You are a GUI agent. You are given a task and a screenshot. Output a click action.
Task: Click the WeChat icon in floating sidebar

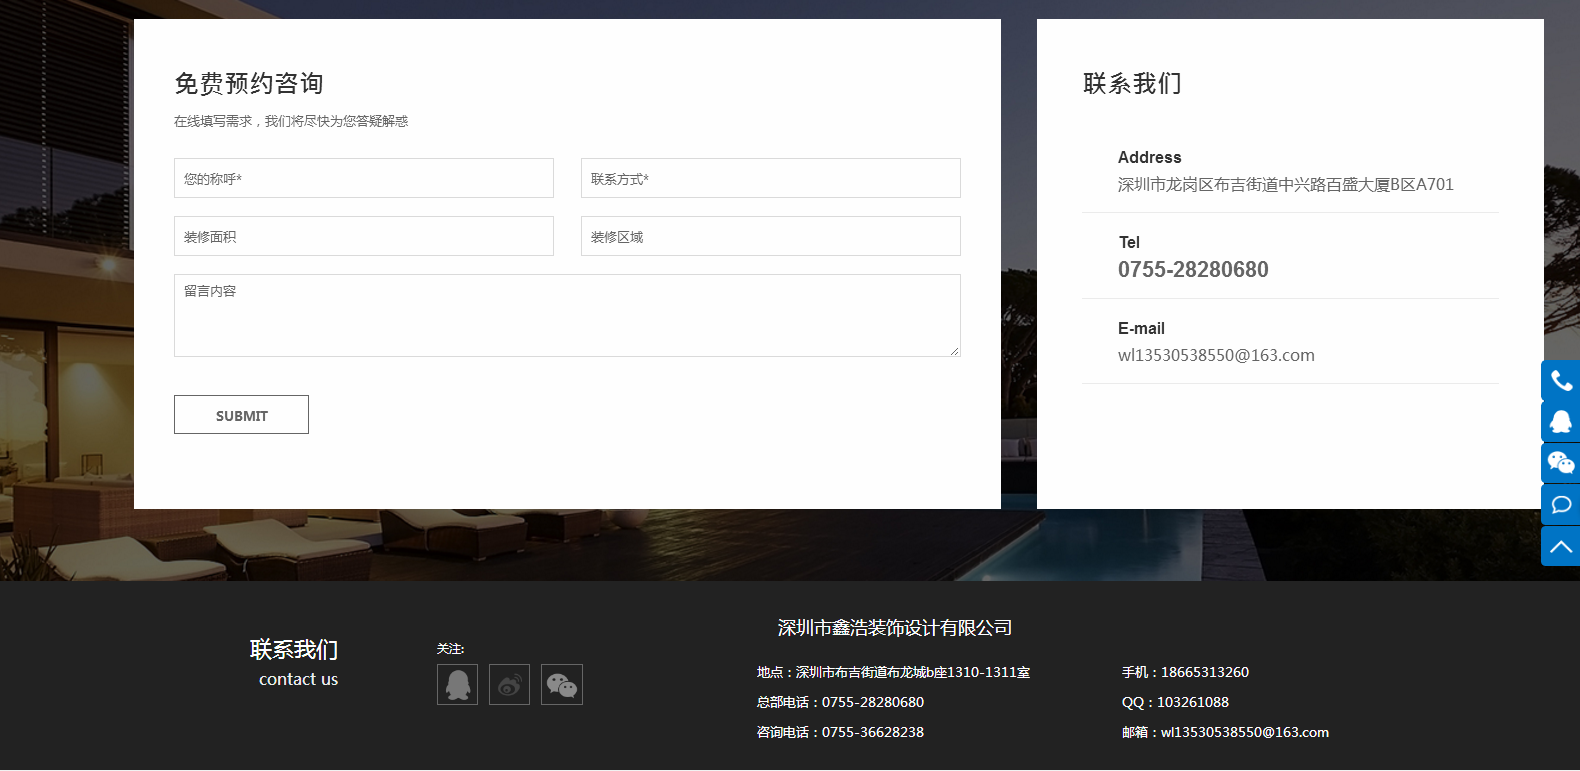click(x=1561, y=463)
